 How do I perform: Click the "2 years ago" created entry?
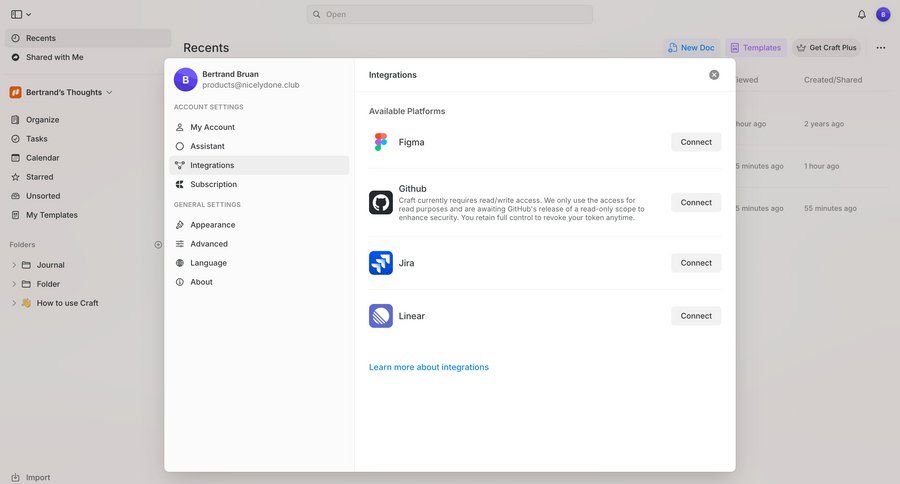(x=824, y=123)
